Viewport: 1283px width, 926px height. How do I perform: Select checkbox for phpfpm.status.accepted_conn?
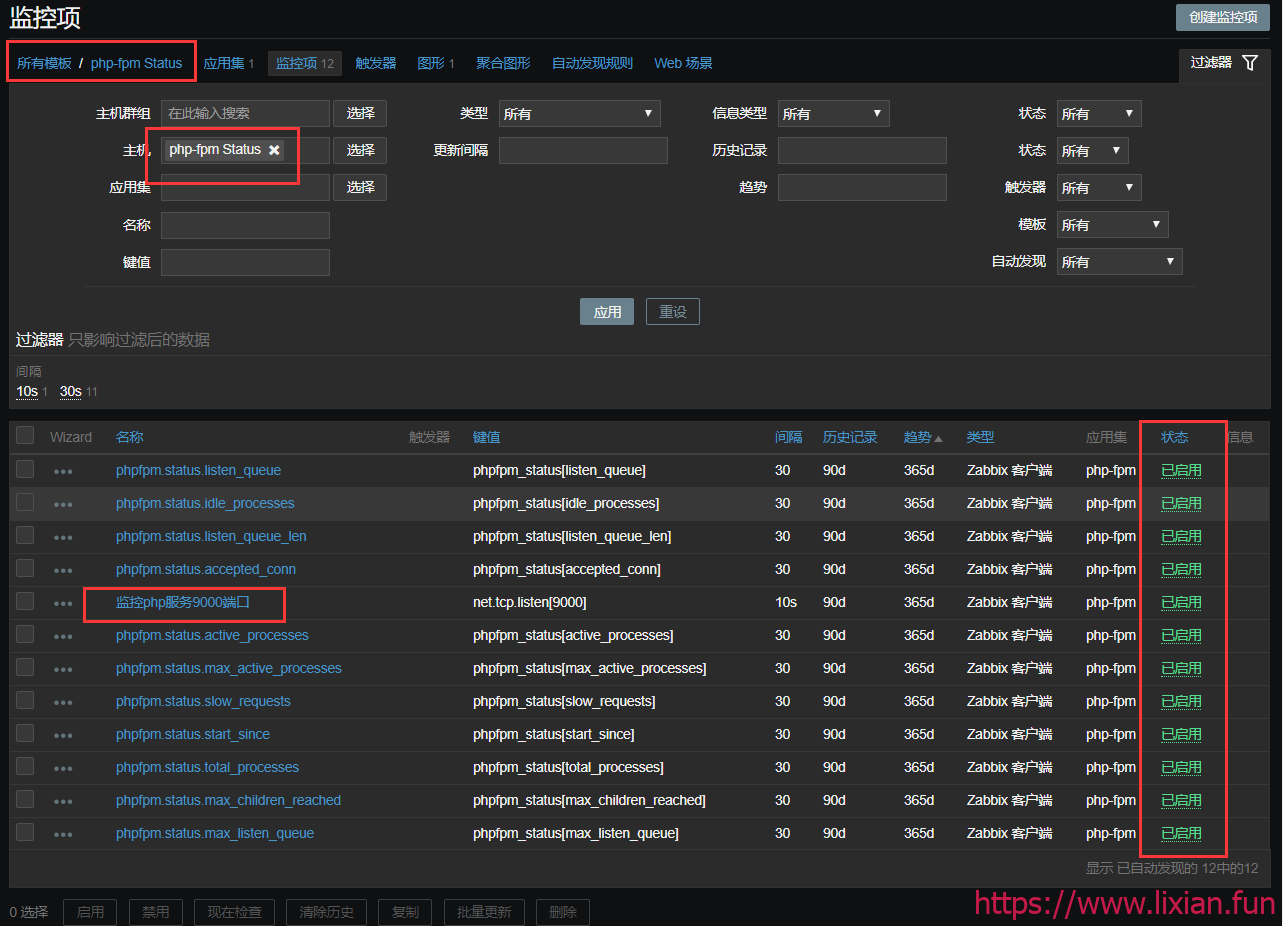(25, 568)
